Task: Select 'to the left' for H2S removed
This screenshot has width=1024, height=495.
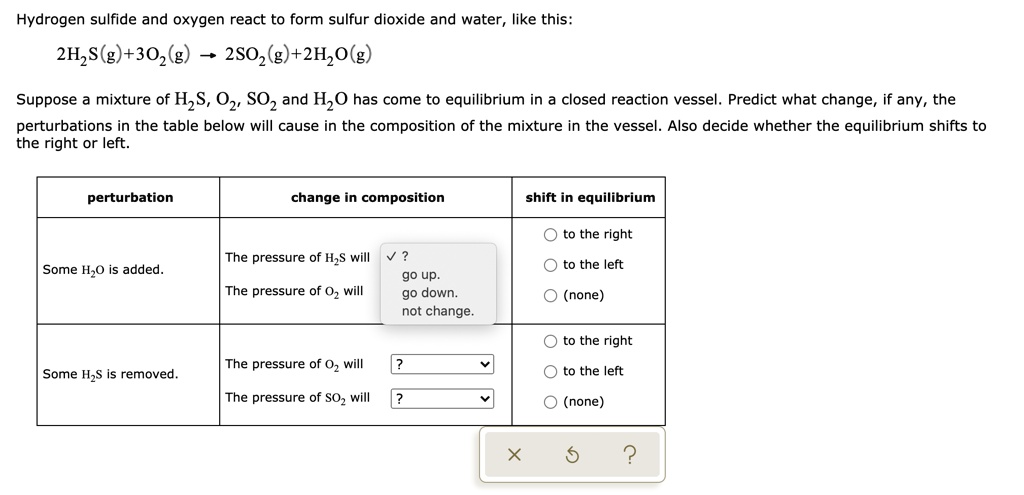Action: pos(551,372)
